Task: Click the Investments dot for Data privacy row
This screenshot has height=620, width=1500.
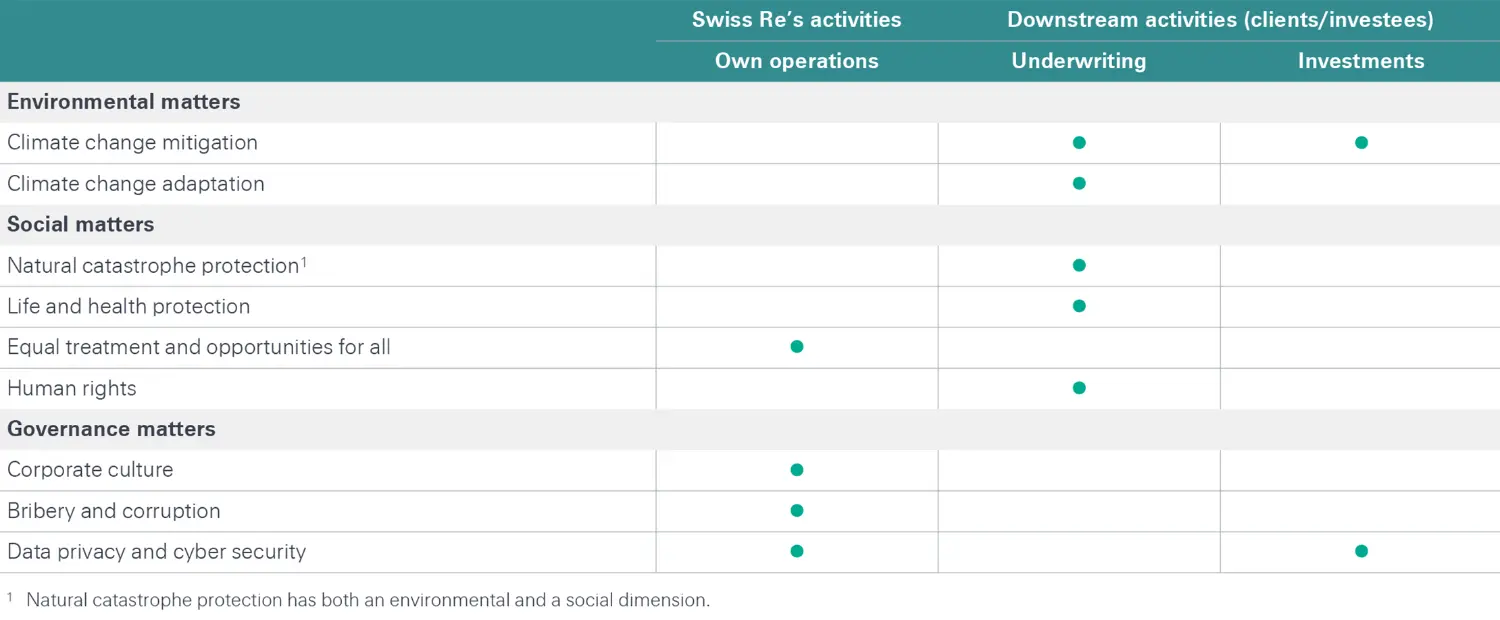Action: [1361, 551]
